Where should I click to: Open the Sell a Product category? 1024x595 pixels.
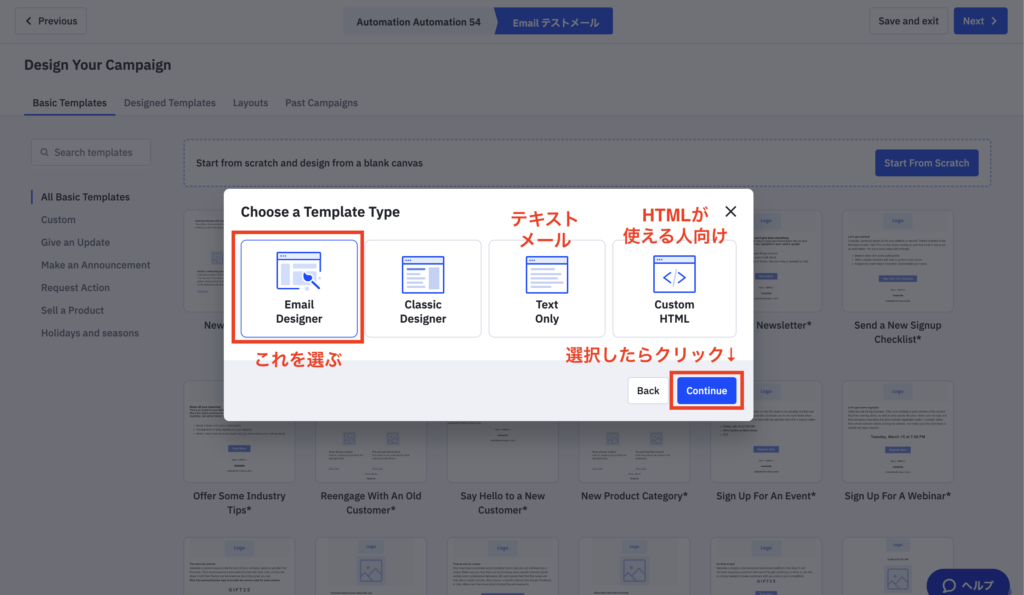click(x=72, y=310)
